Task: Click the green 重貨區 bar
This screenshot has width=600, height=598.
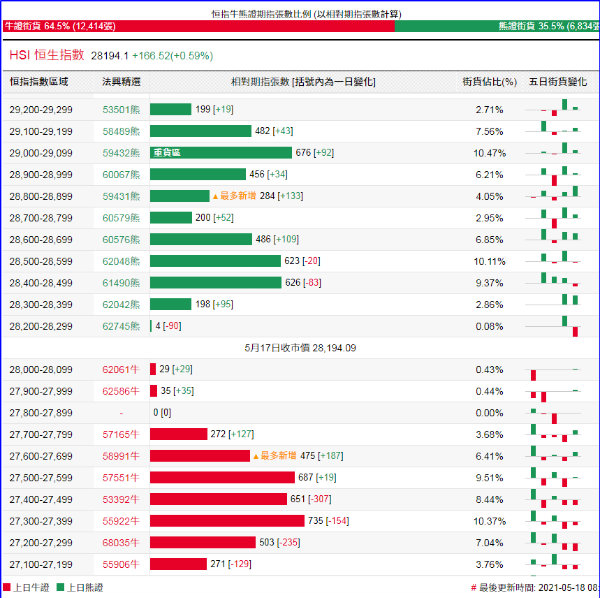Action: [x=221, y=153]
